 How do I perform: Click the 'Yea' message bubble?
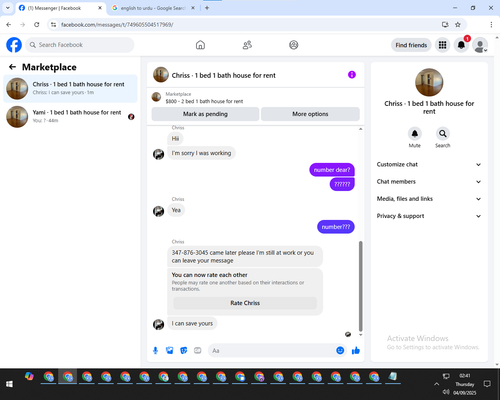point(176,210)
